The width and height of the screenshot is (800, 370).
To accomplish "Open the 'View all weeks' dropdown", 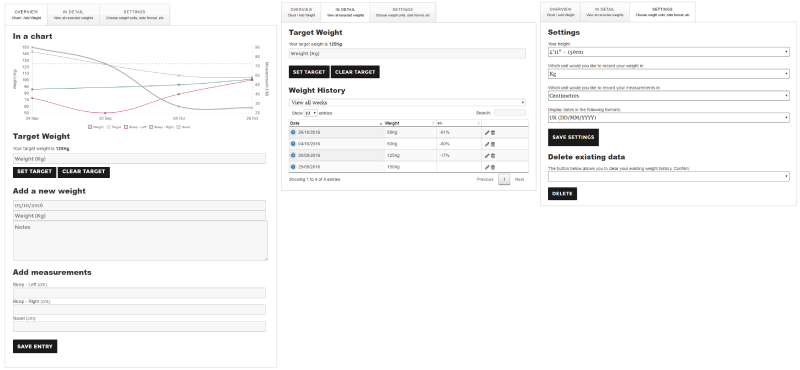I will [x=407, y=103].
